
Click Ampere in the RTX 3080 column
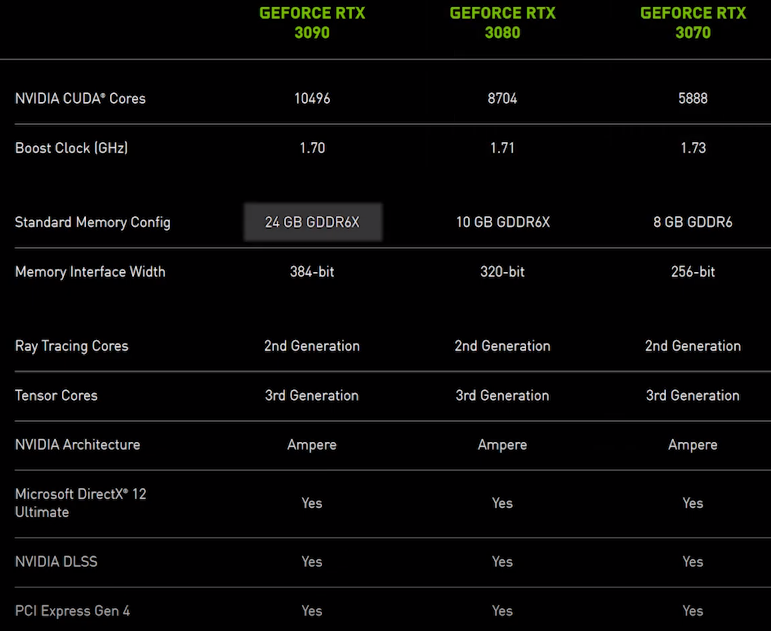coord(503,445)
